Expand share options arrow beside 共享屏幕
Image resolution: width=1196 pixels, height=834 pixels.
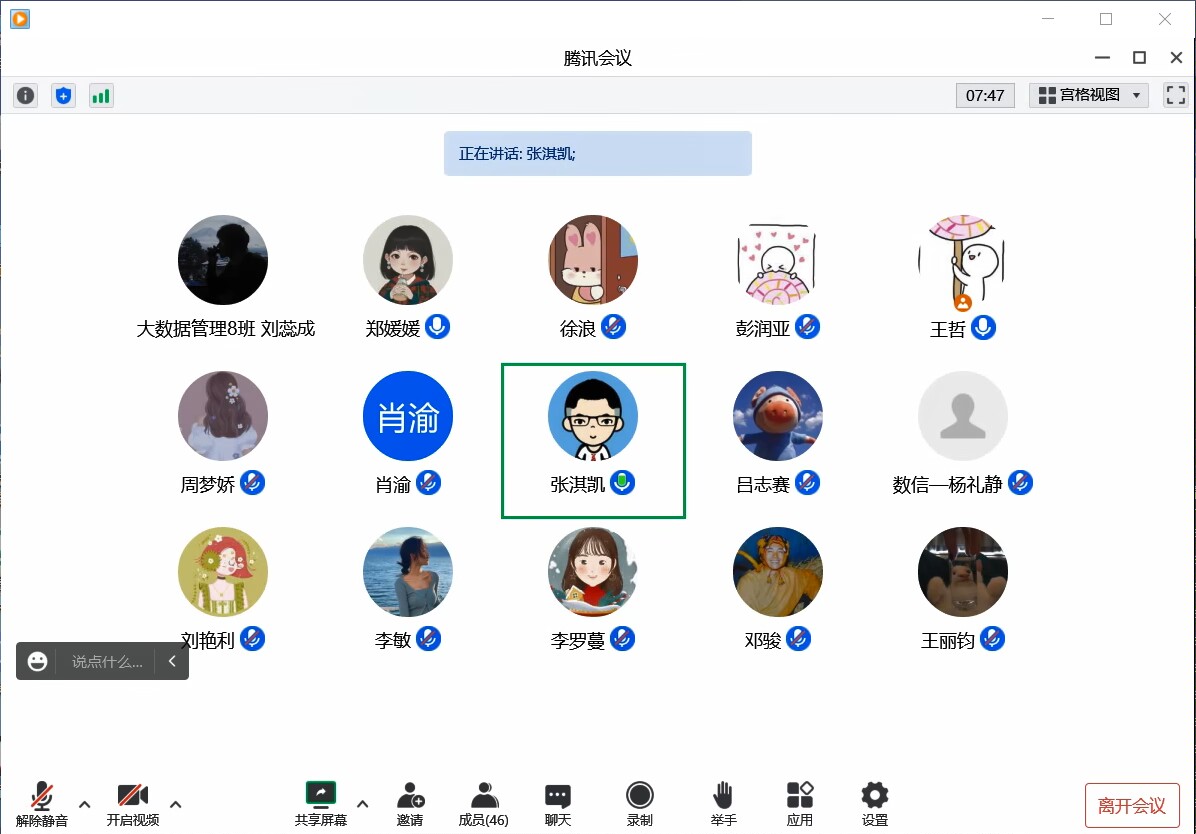tap(363, 803)
